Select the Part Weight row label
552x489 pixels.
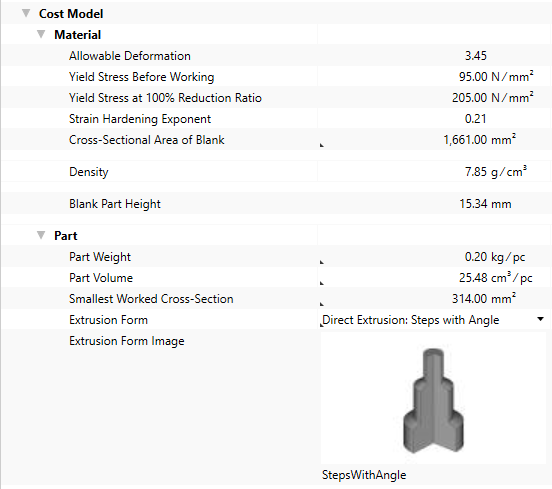100,257
